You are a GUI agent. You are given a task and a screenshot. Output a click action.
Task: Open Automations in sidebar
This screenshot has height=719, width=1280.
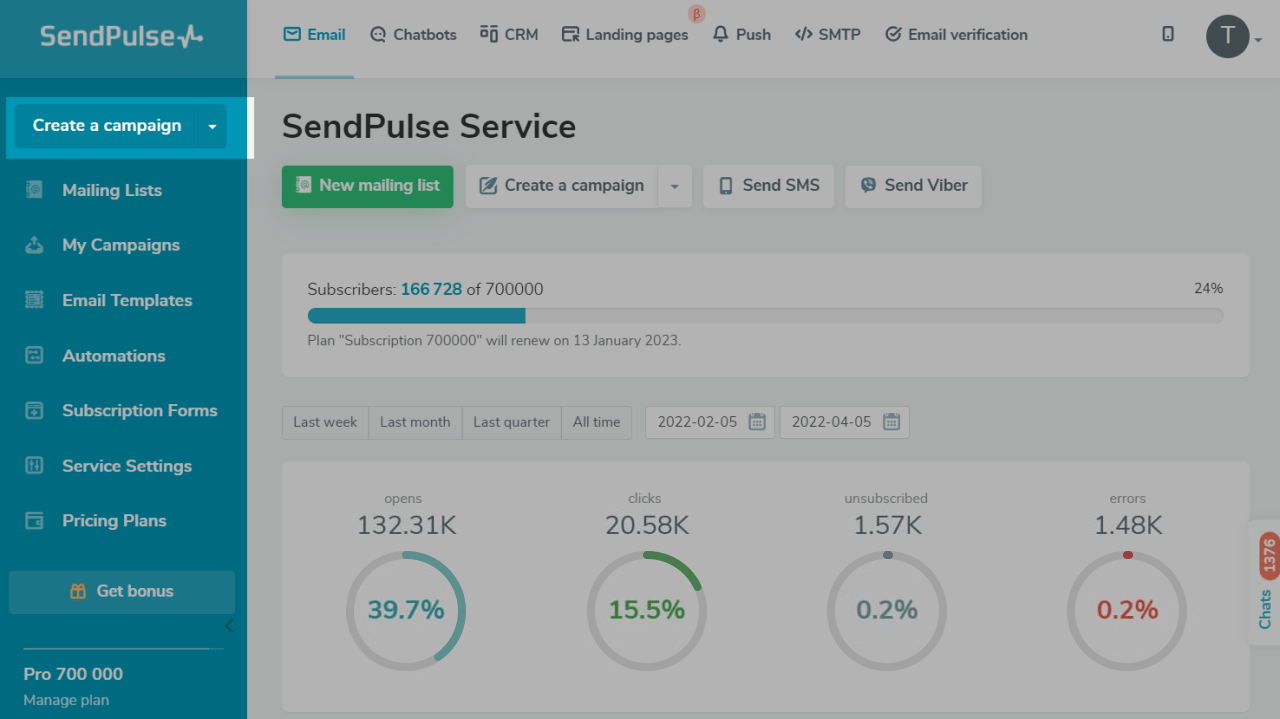114,355
